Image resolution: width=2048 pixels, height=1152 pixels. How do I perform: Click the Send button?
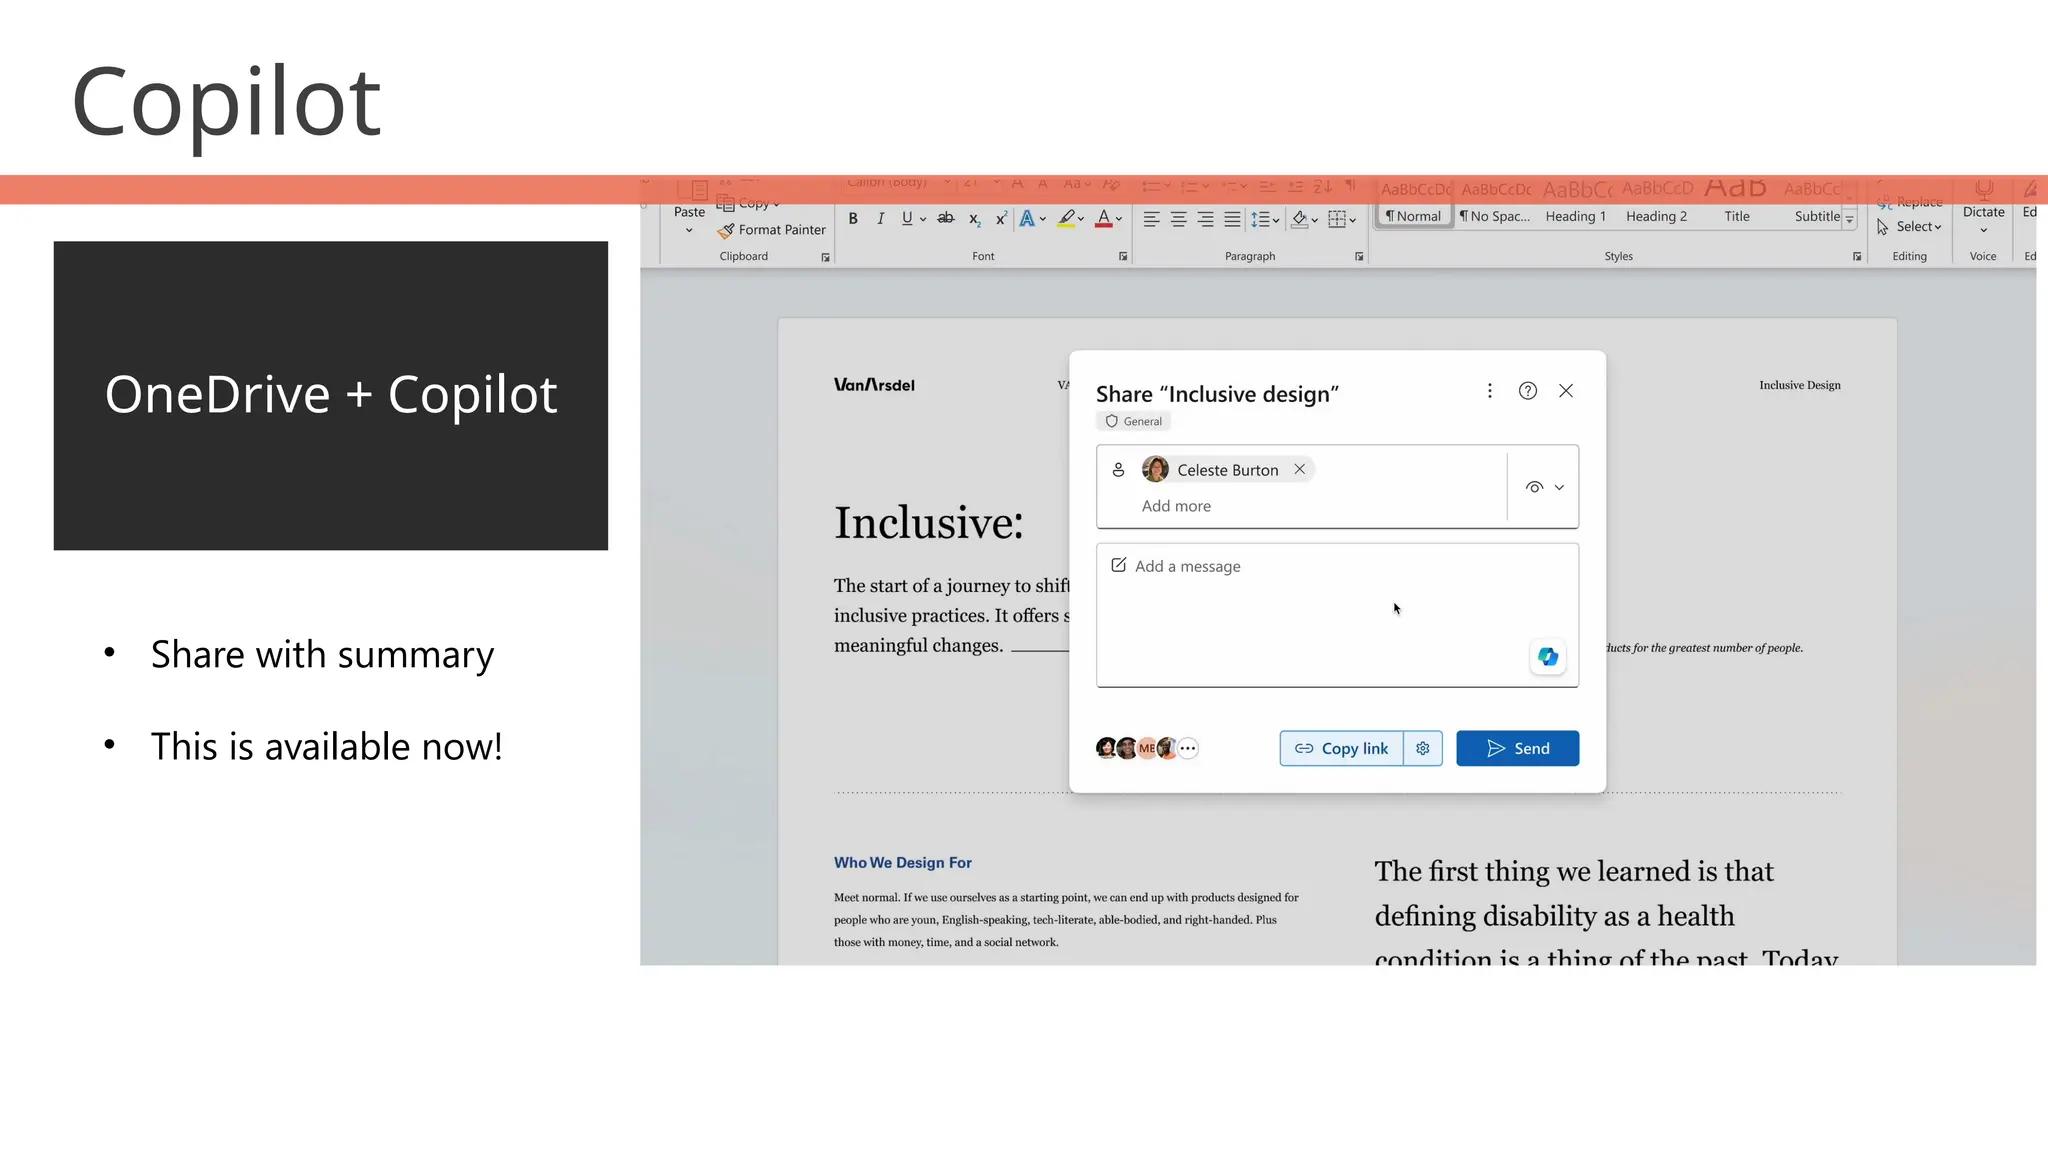1517,748
